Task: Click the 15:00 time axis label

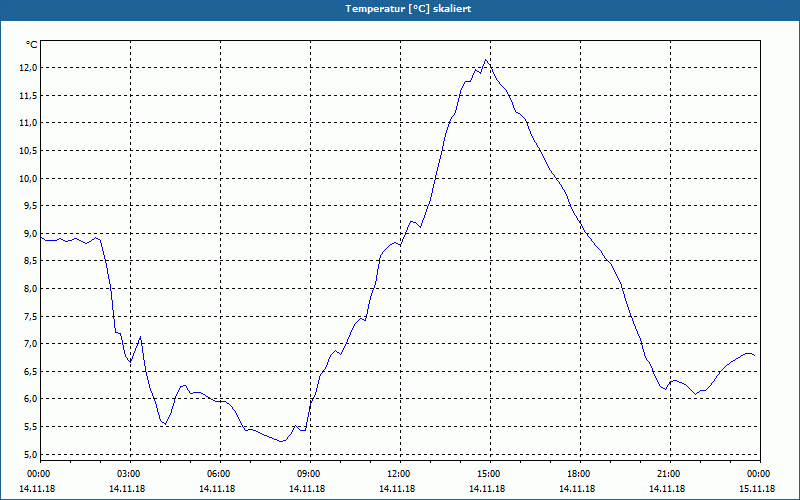Action: pyautogui.click(x=490, y=474)
